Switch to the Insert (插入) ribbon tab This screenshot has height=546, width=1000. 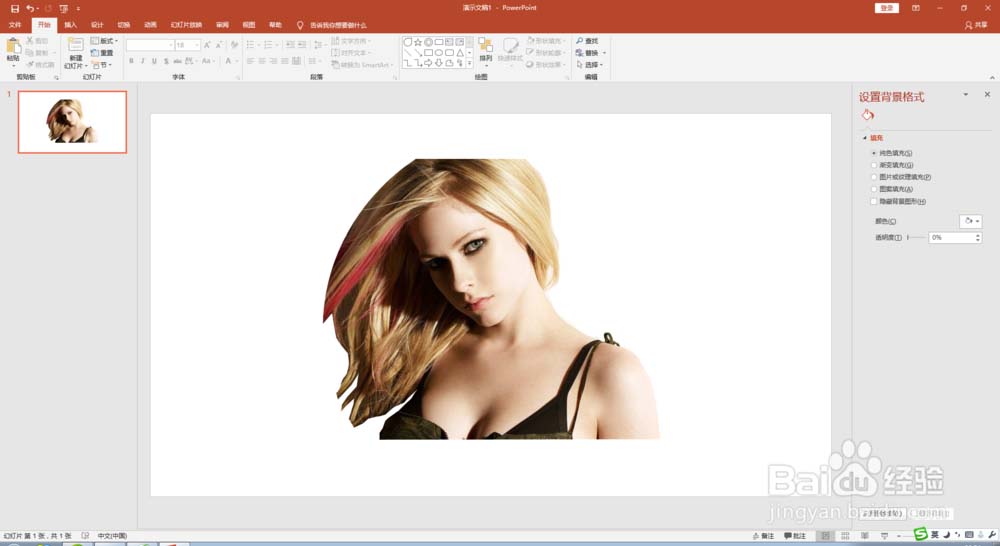tap(70, 24)
